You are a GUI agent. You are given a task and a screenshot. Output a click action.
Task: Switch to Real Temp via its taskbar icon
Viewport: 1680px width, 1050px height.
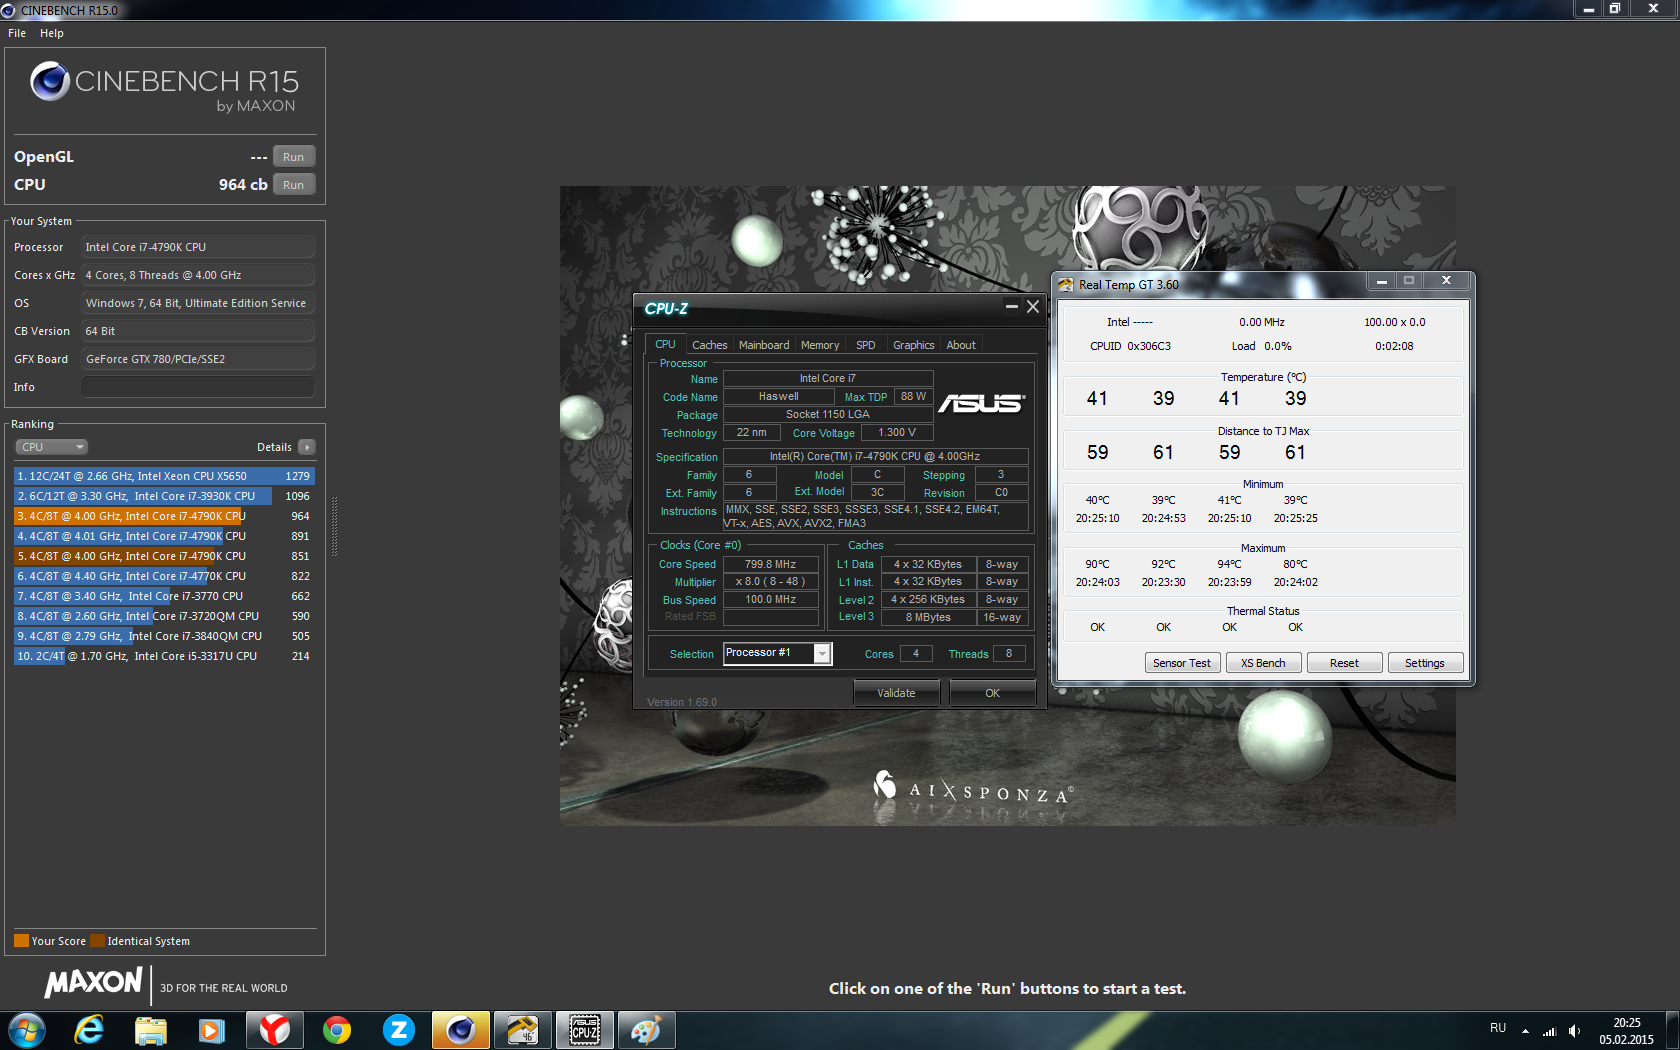point(523,1030)
